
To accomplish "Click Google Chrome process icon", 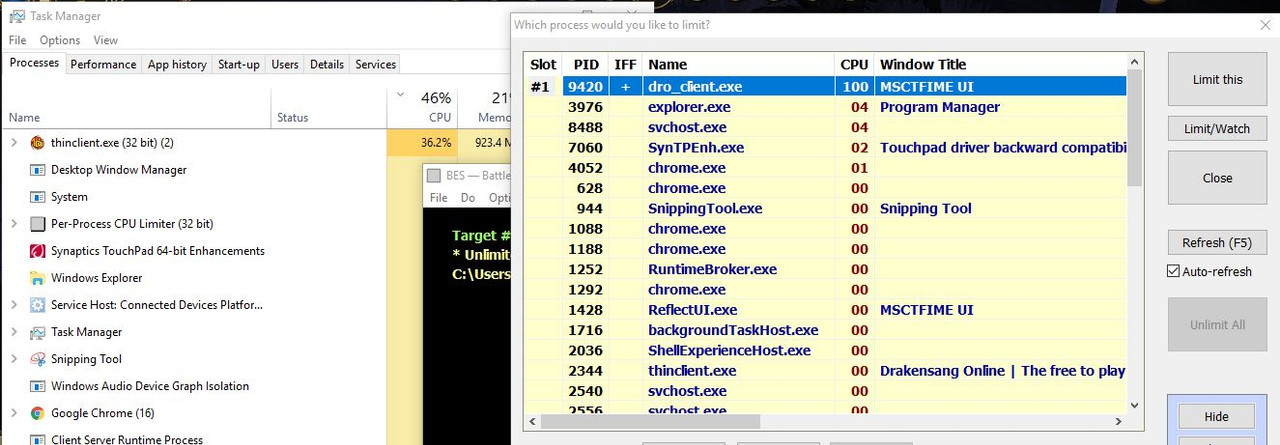I will pos(38,413).
